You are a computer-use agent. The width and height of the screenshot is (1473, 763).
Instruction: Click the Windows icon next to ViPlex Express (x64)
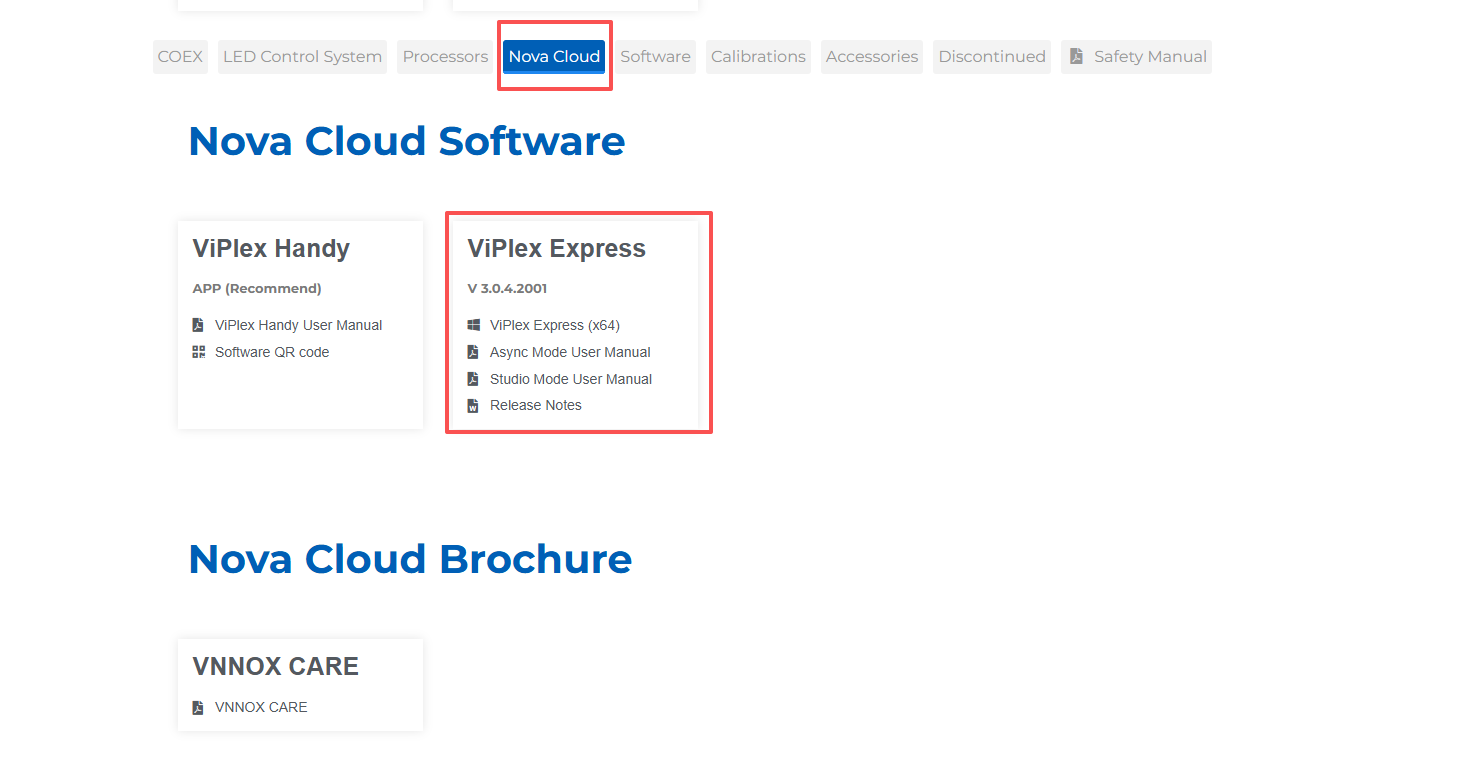point(473,325)
